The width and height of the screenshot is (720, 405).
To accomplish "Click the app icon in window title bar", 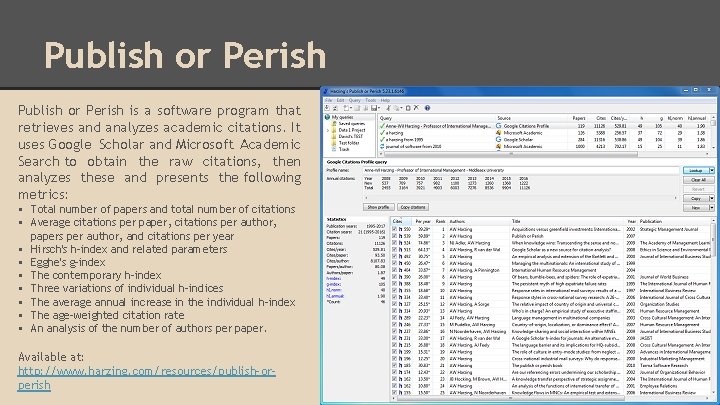I will (x=326, y=91).
